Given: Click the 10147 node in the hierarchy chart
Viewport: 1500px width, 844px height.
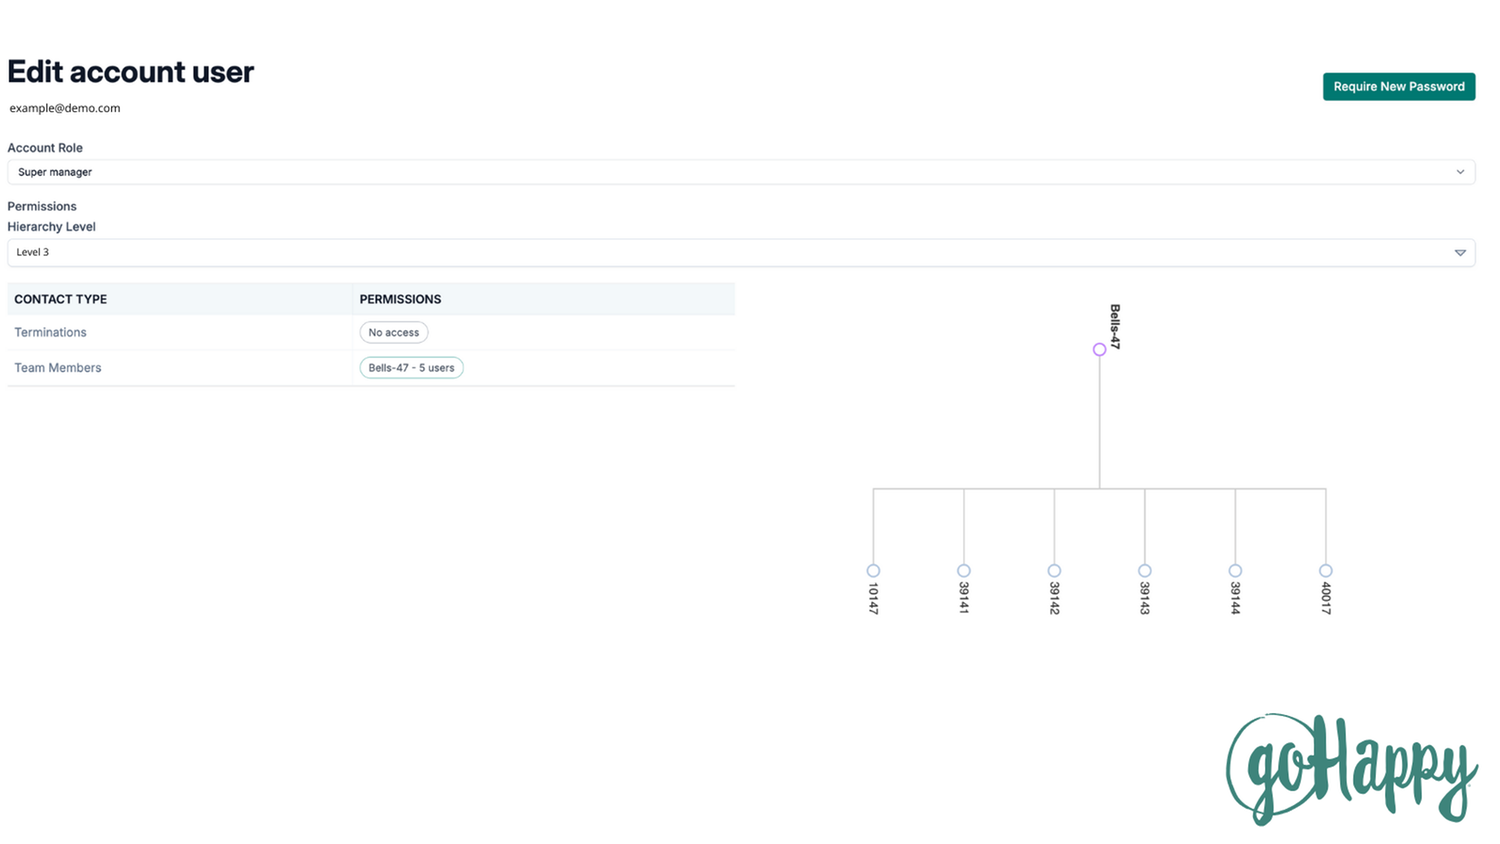Looking at the screenshot, I should pos(873,570).
